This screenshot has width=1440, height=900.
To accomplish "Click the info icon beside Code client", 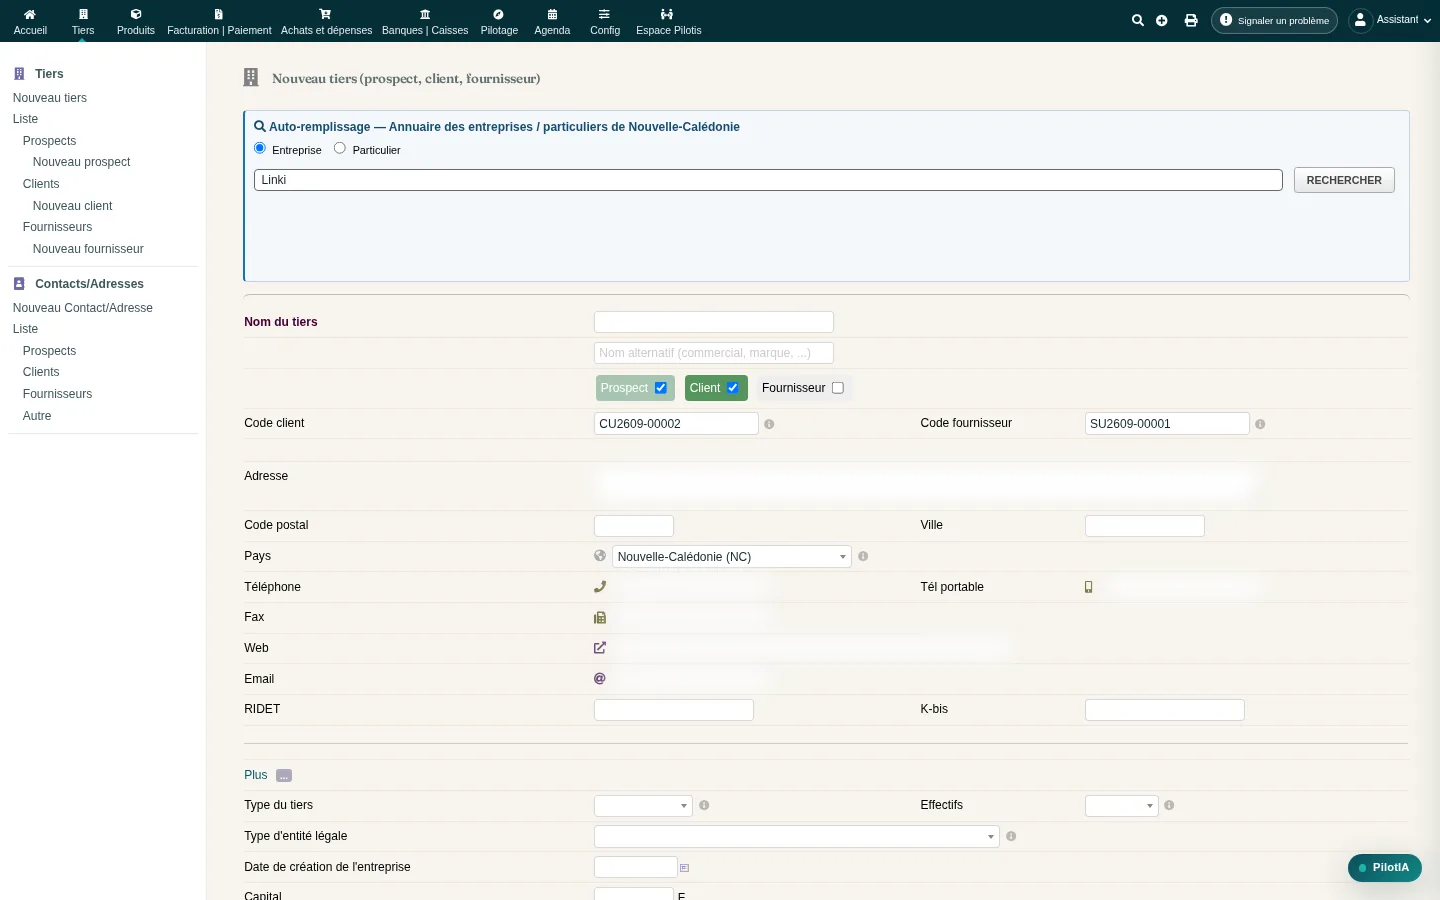I will tap(769, 424).
